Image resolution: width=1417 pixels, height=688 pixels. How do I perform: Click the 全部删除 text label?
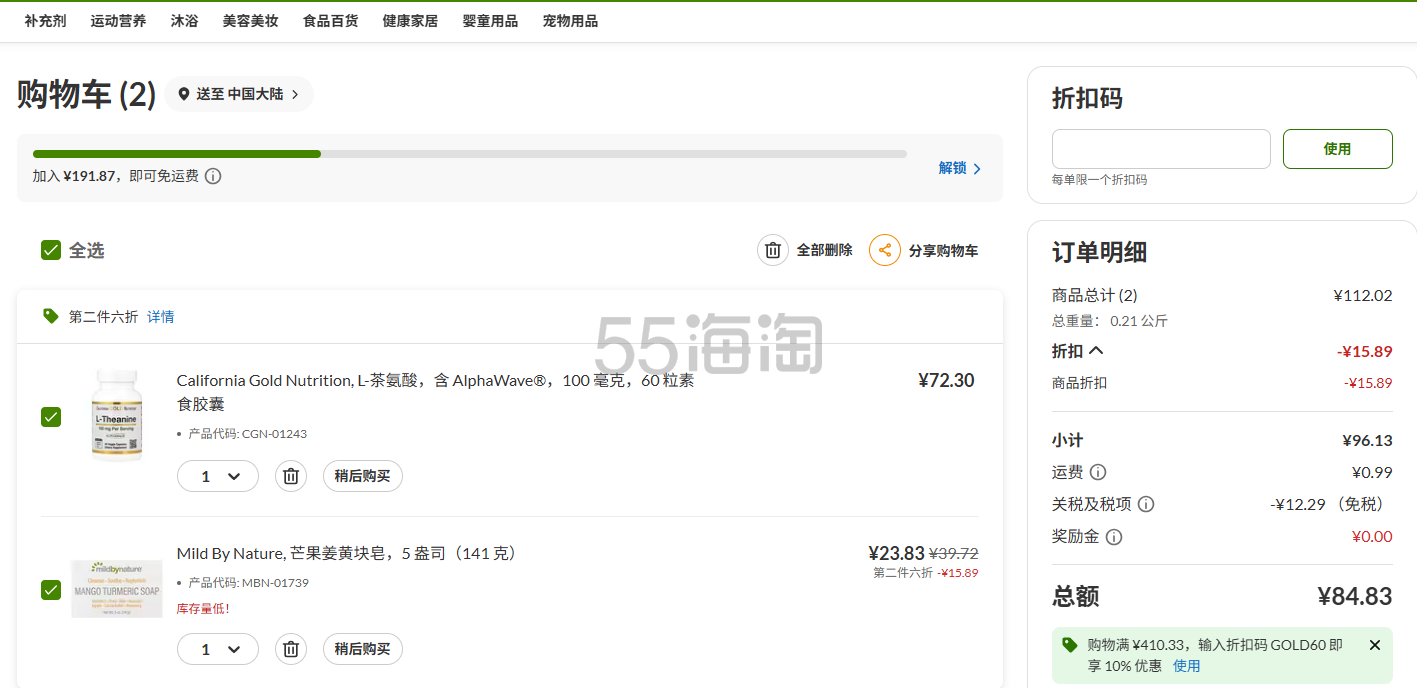tap(824, 250)
